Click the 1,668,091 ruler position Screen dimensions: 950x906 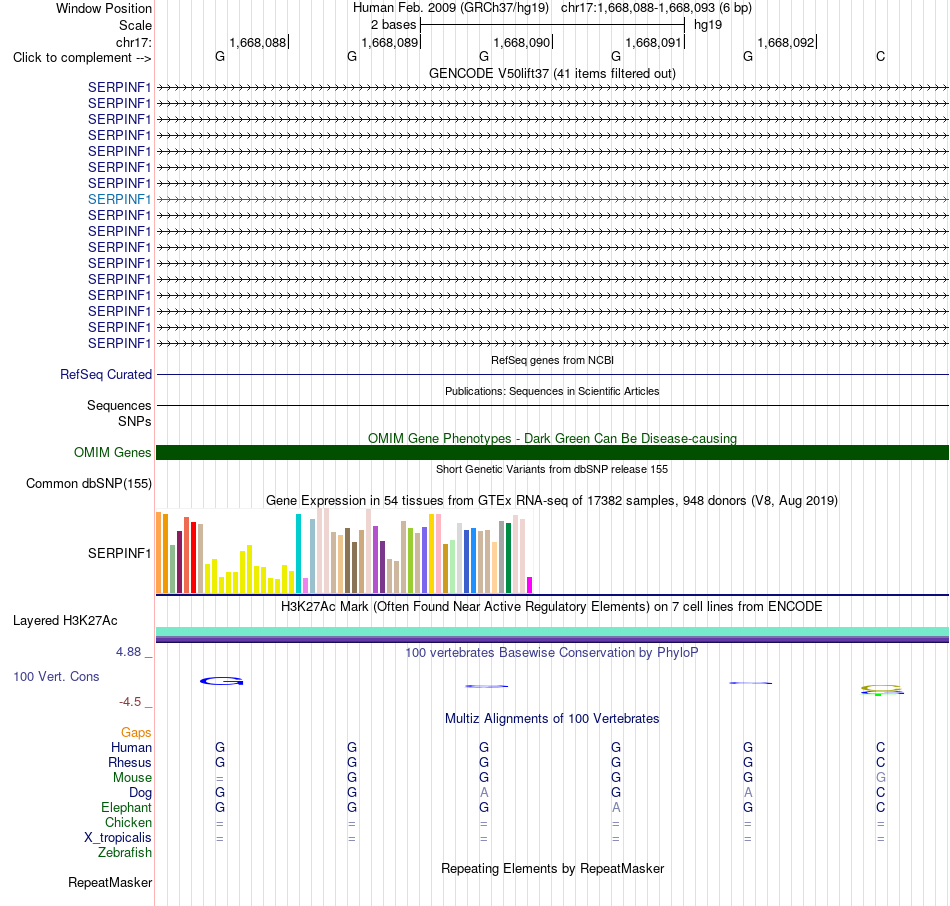[x=654, y=42]
